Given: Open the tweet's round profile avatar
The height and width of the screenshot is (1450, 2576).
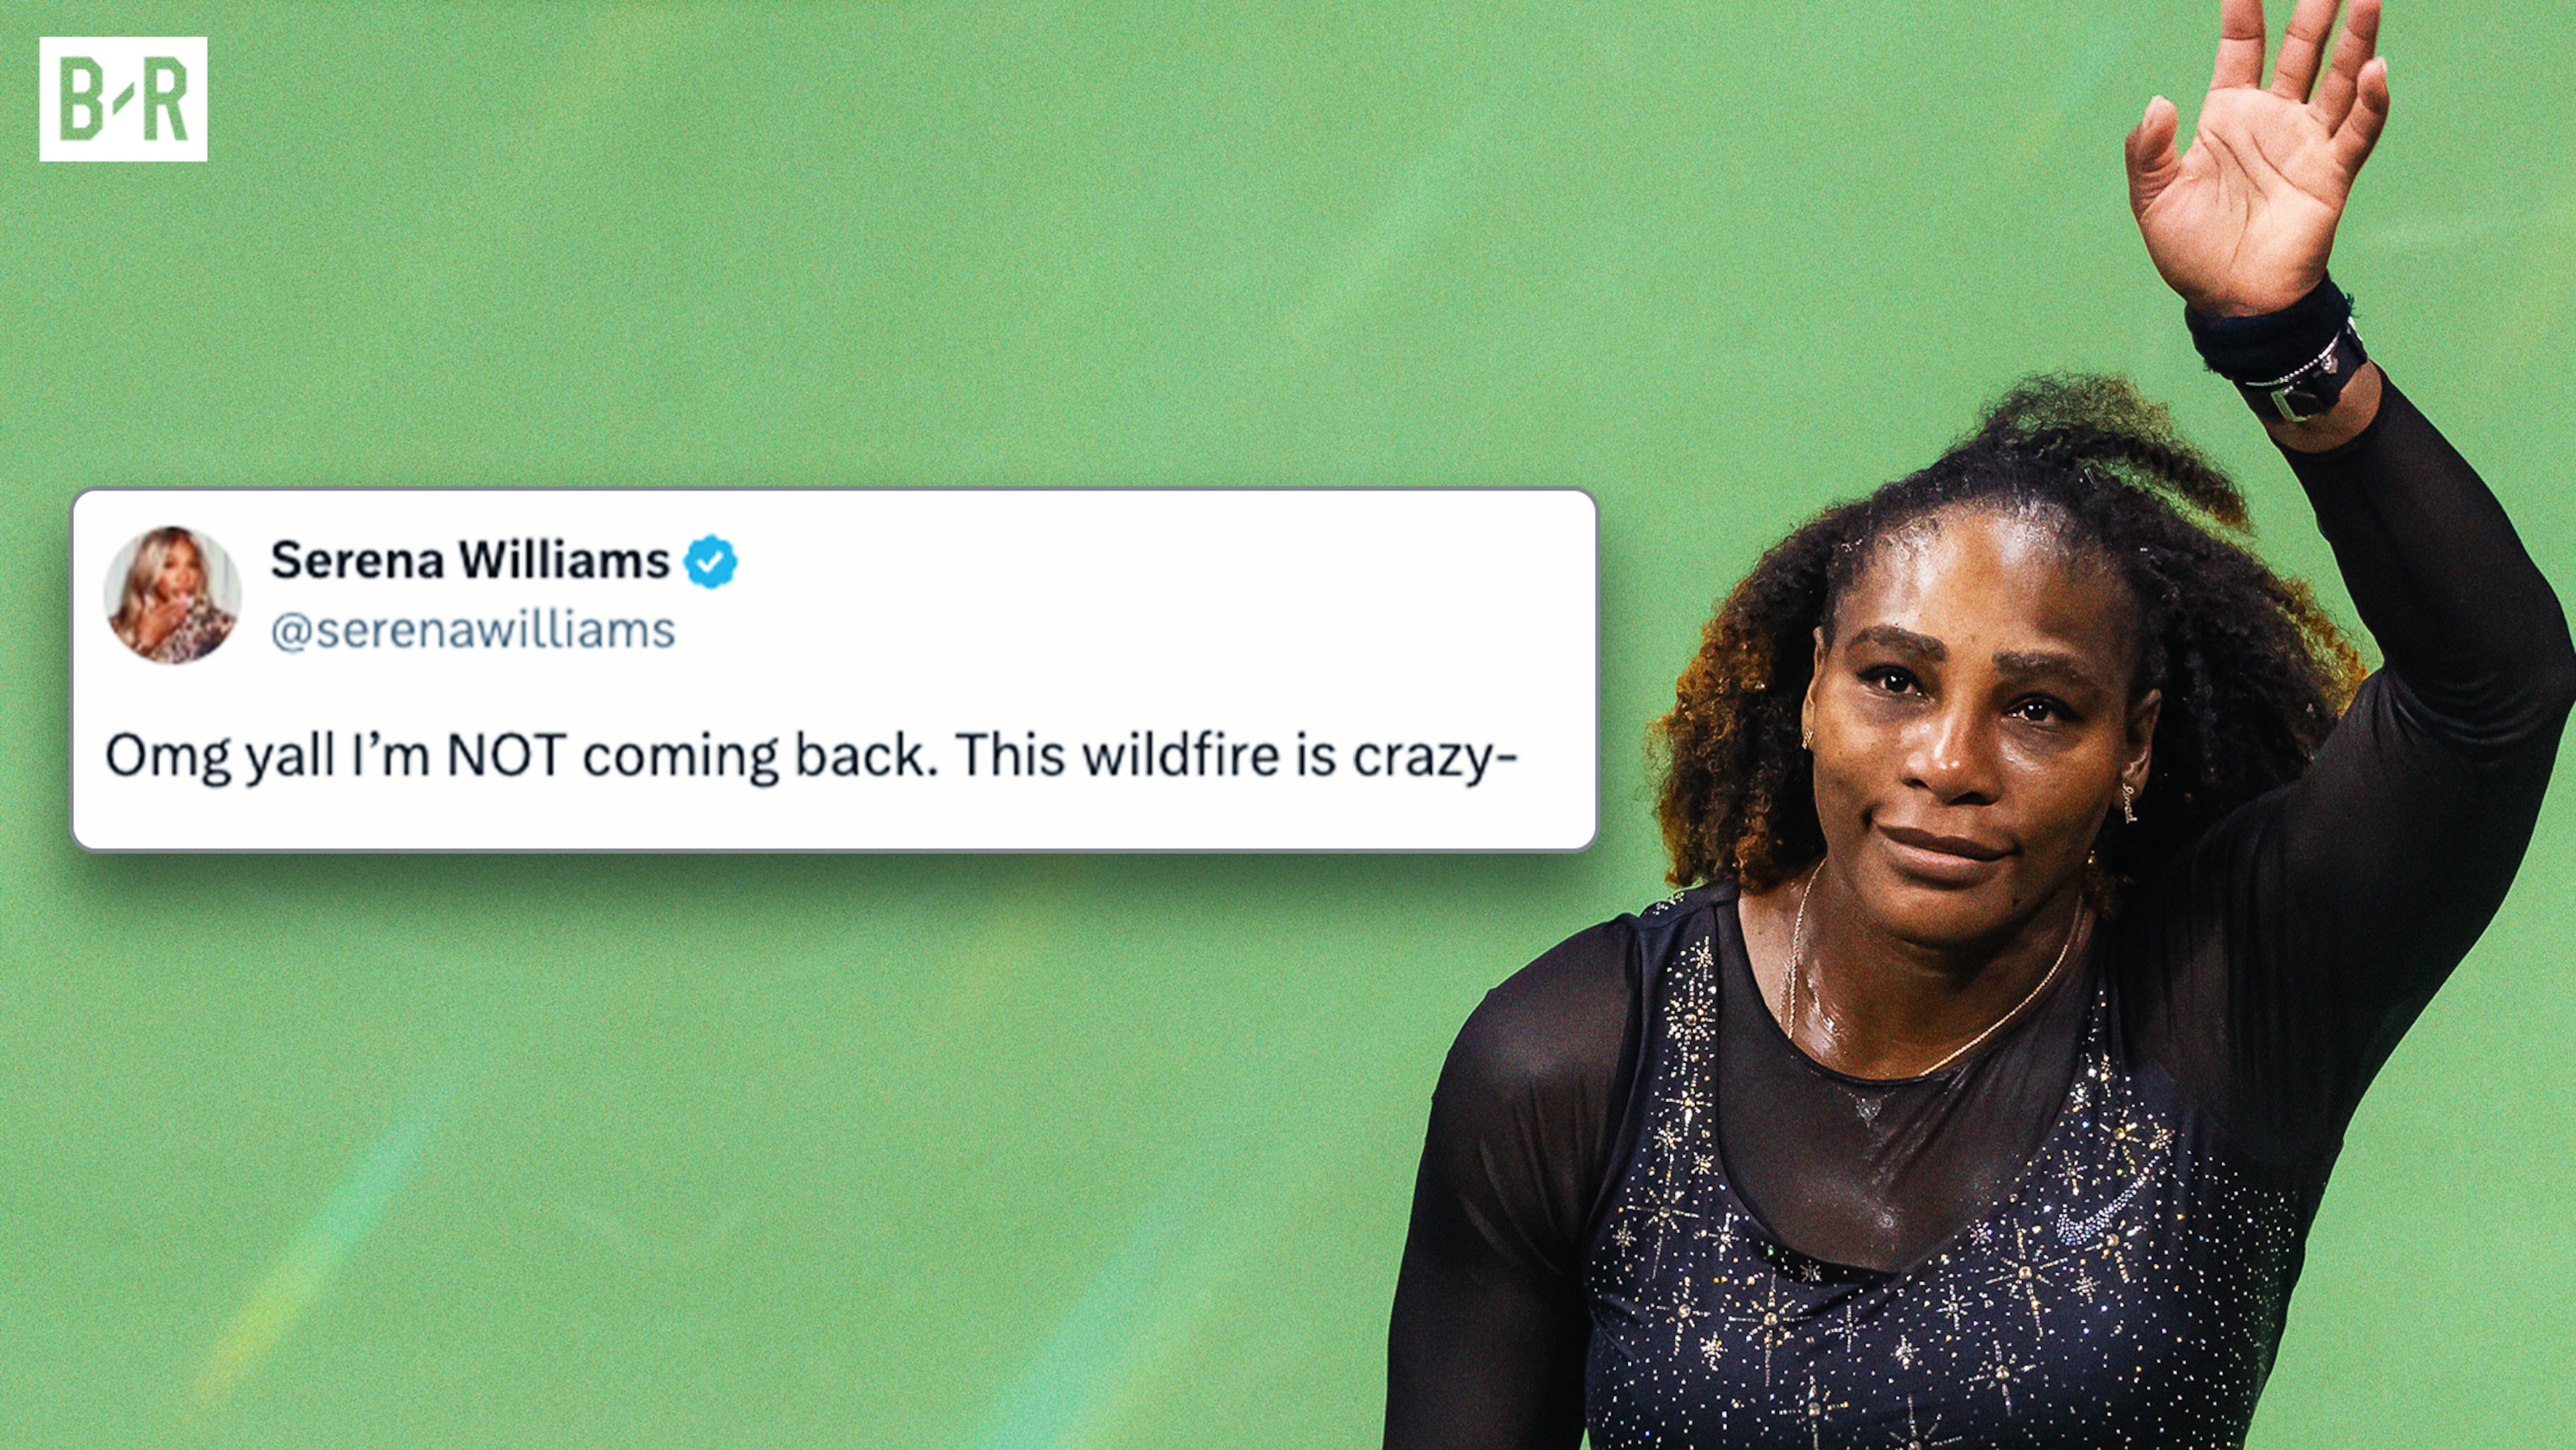Looking at the screenshot, I should coord(172,595).
